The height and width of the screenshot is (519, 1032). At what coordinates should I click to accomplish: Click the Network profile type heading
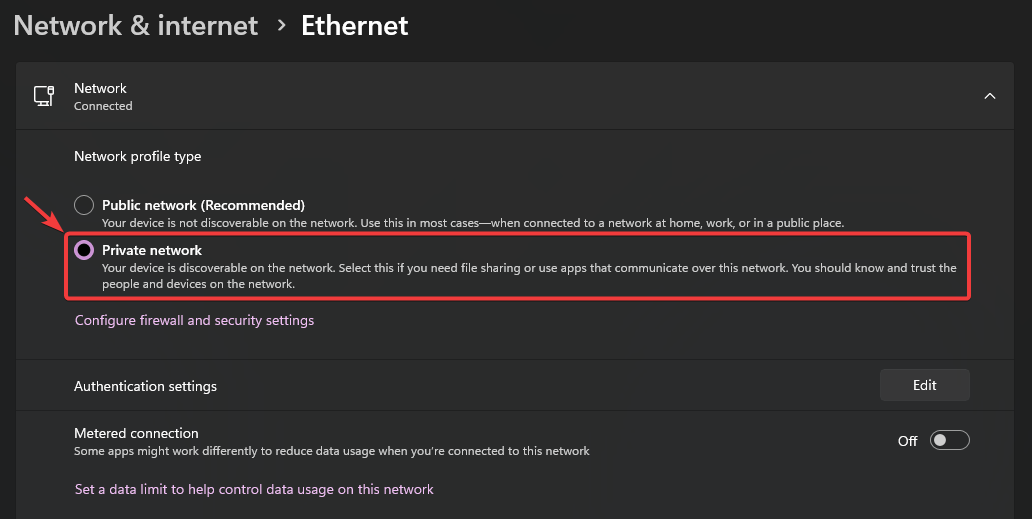137,156
